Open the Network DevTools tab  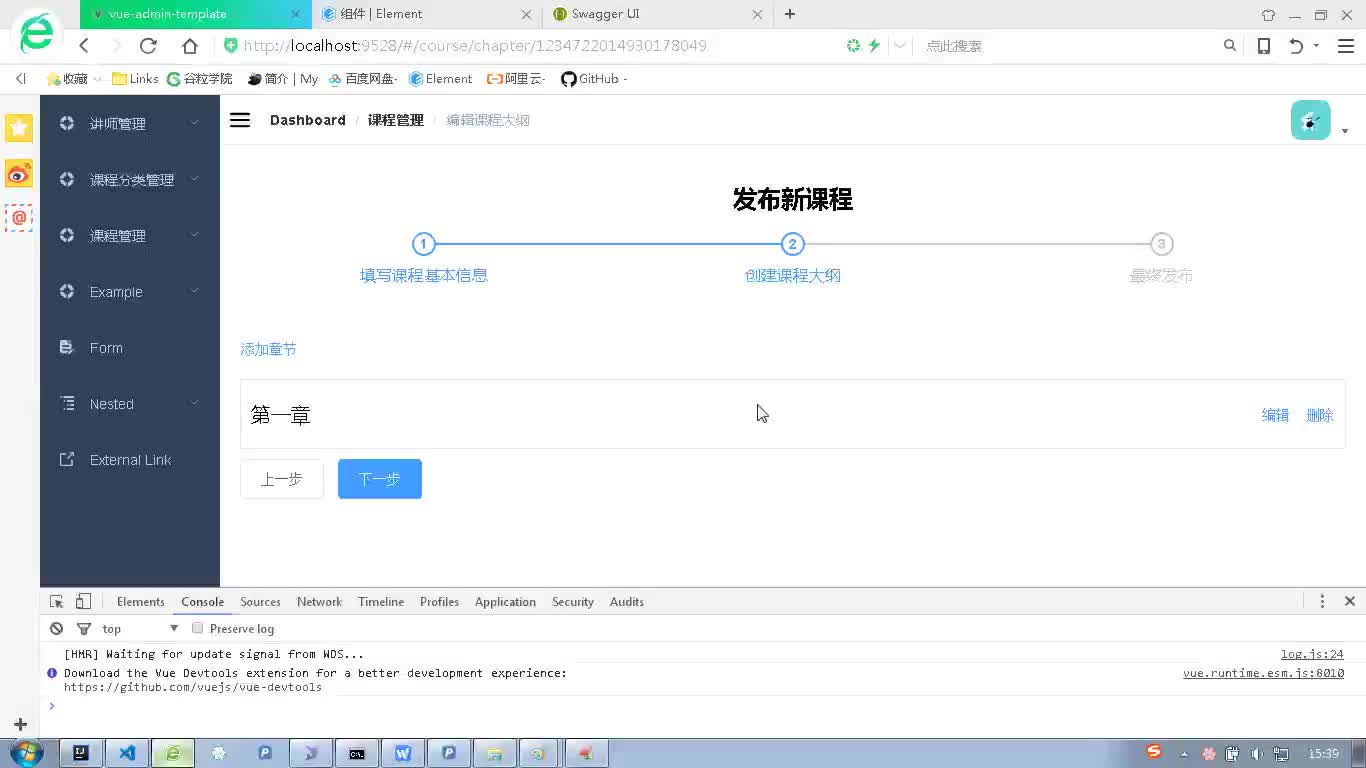click(x=319, y=601)
